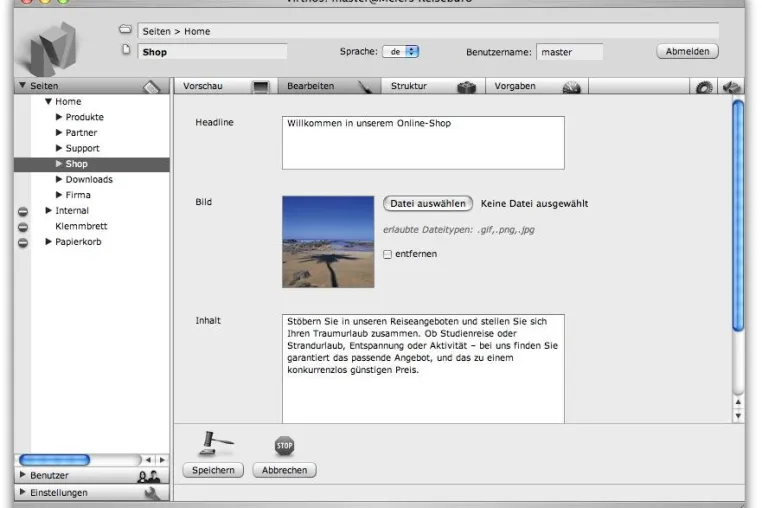Viewport: 762px width, 508px height.
Task: Click the minus icon beside Papierkorb
Action: [x=23, y=243]
